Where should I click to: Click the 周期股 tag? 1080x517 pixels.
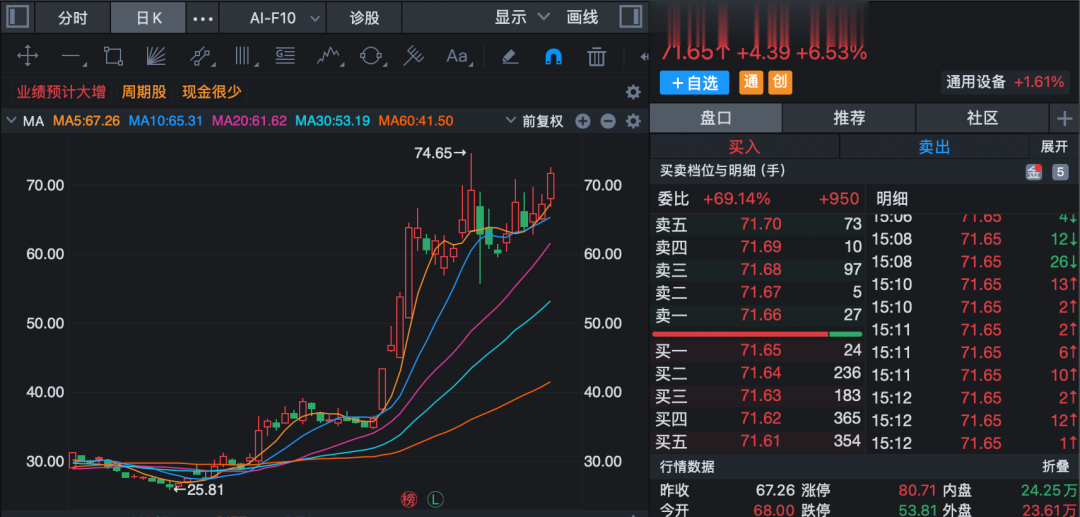click(144, 92)
